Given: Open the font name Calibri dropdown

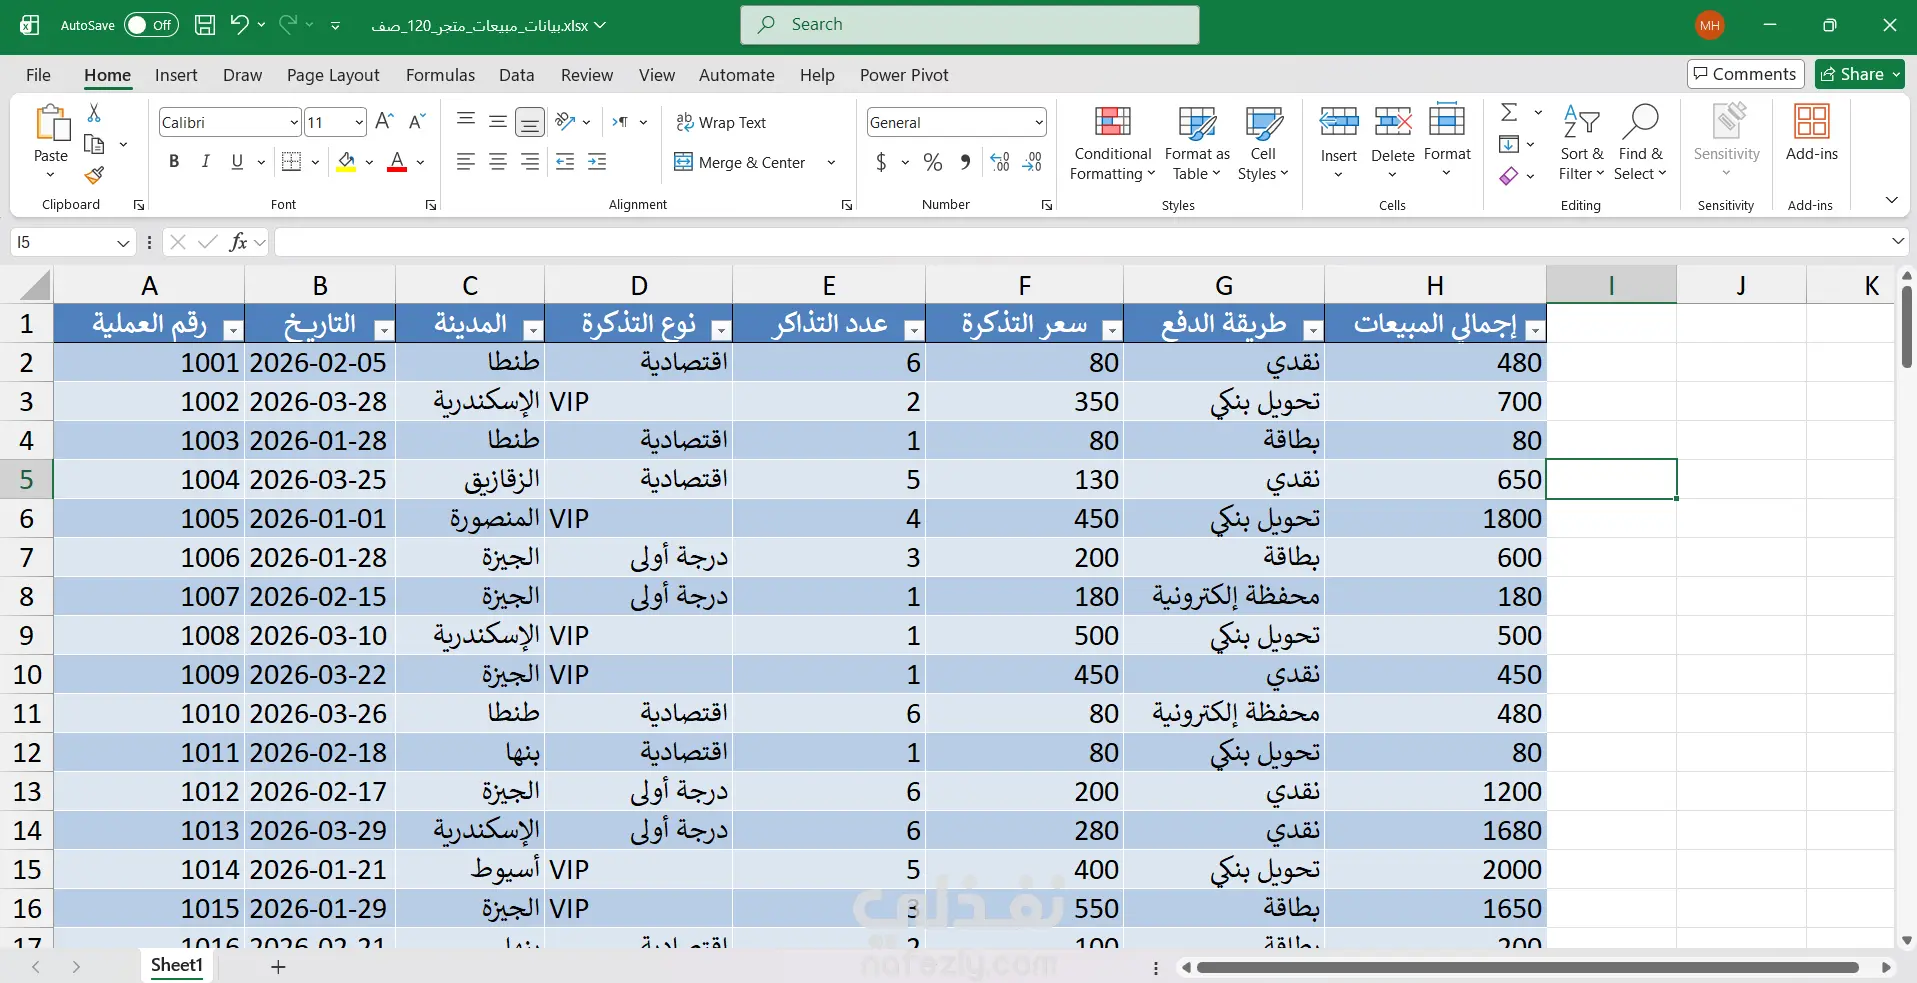Looking at the screenshot, I should coord(294,122).
